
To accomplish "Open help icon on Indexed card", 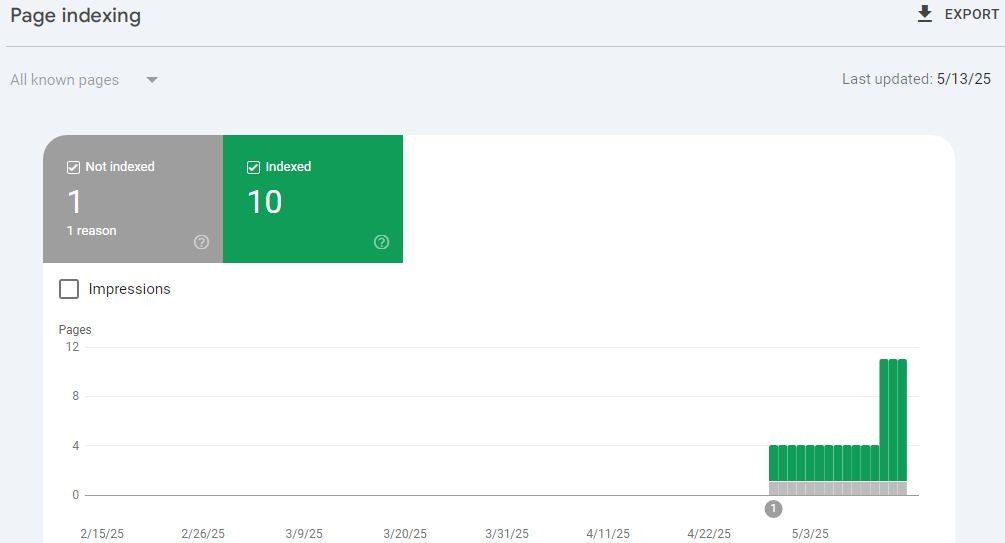I will [x=381, y=242].
